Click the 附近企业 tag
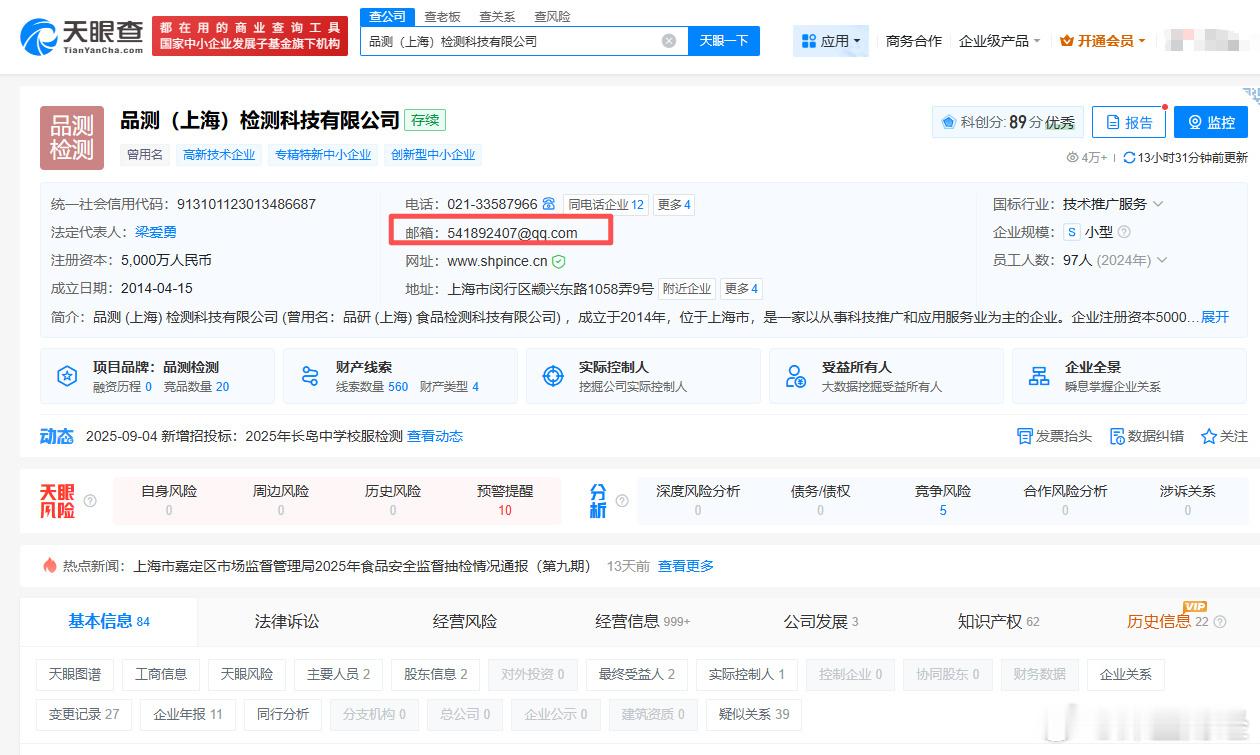Screen dimensions: 1260x755 (687, 289)
